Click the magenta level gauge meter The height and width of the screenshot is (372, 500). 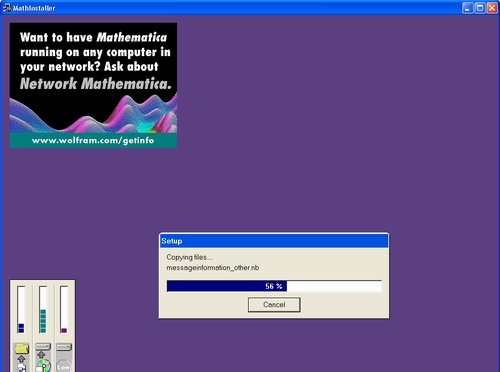tap(64, 309)
